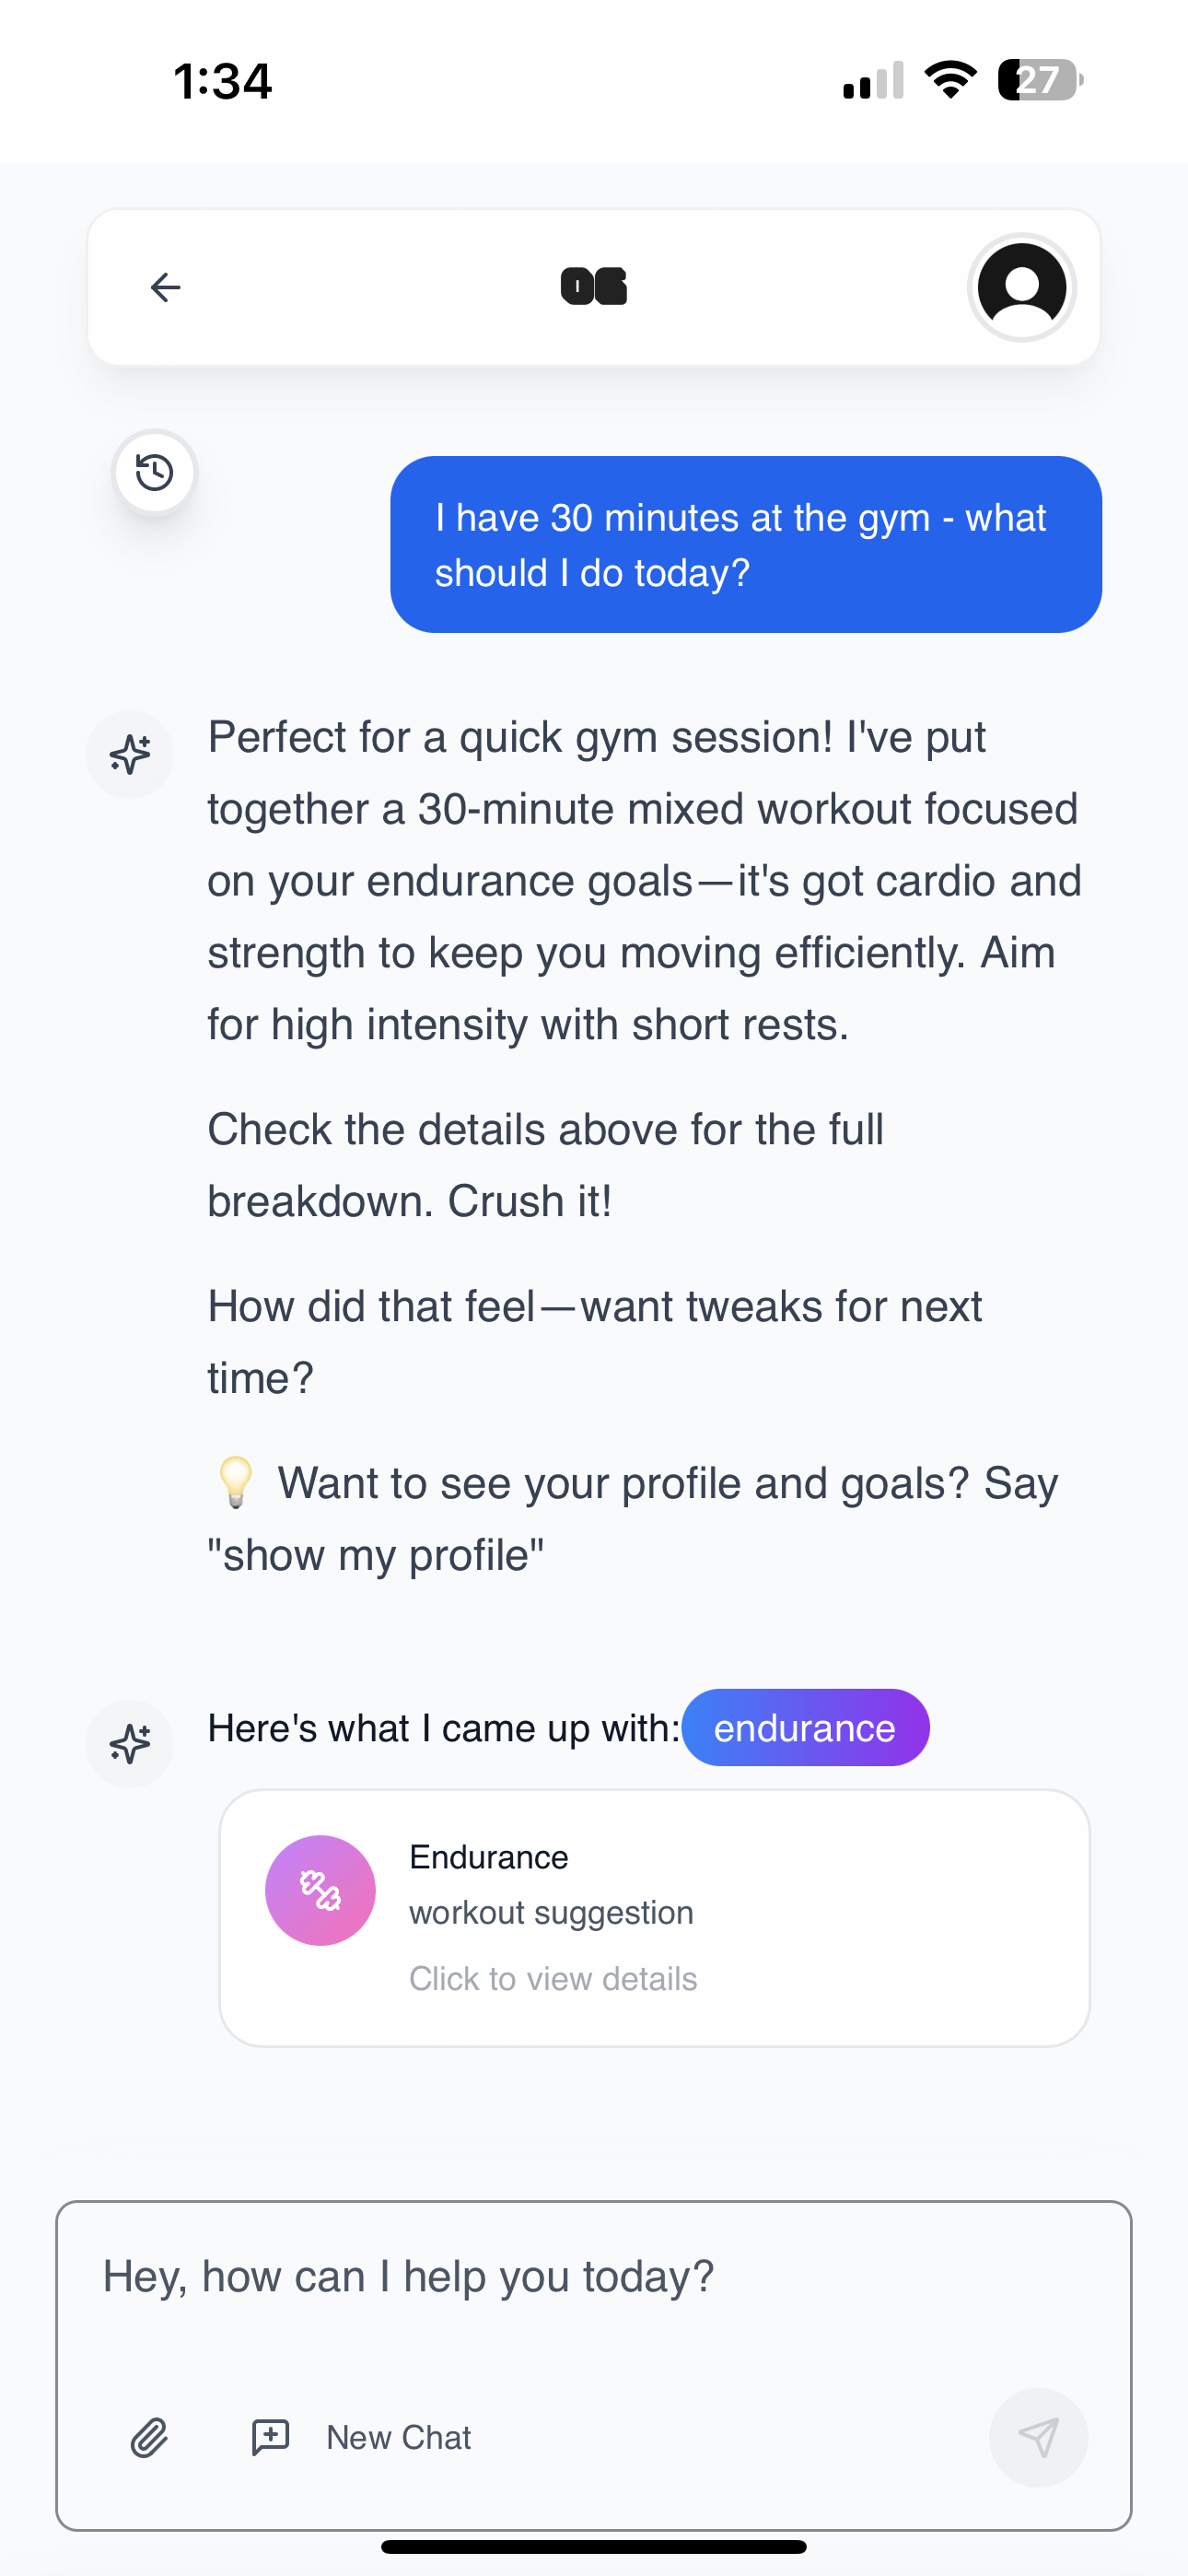The image size is (1188, 2576).
Task: Open the user profile avatar
Action: click(1021, 288)
